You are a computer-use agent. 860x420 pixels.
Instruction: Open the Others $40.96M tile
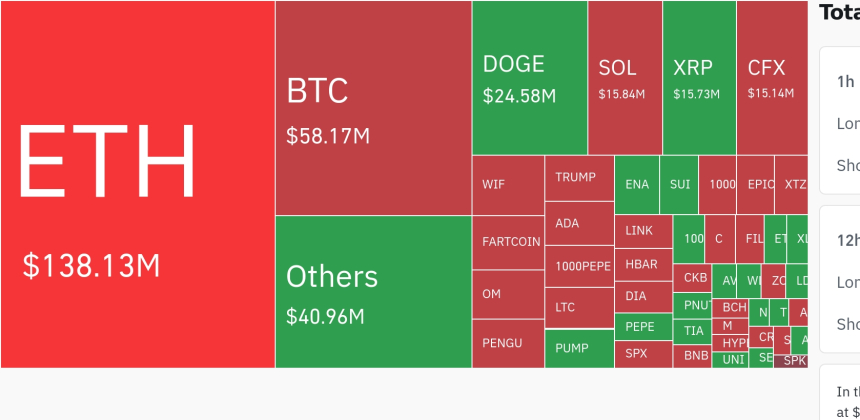coord(374,292)
